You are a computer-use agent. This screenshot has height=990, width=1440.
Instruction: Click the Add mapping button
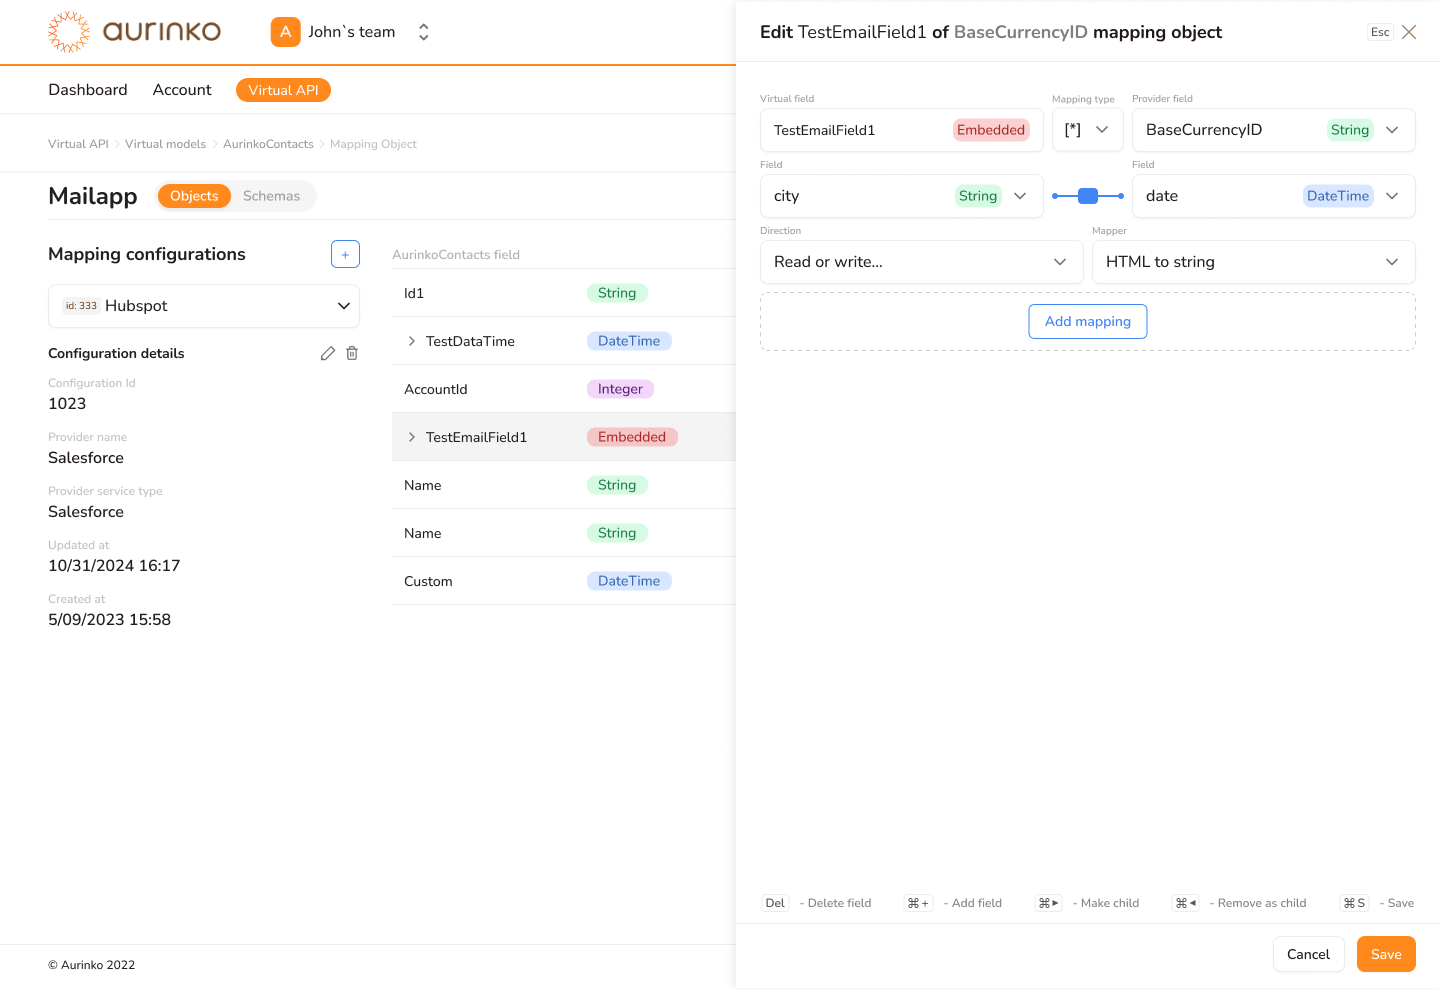(x=1087, y=321)
